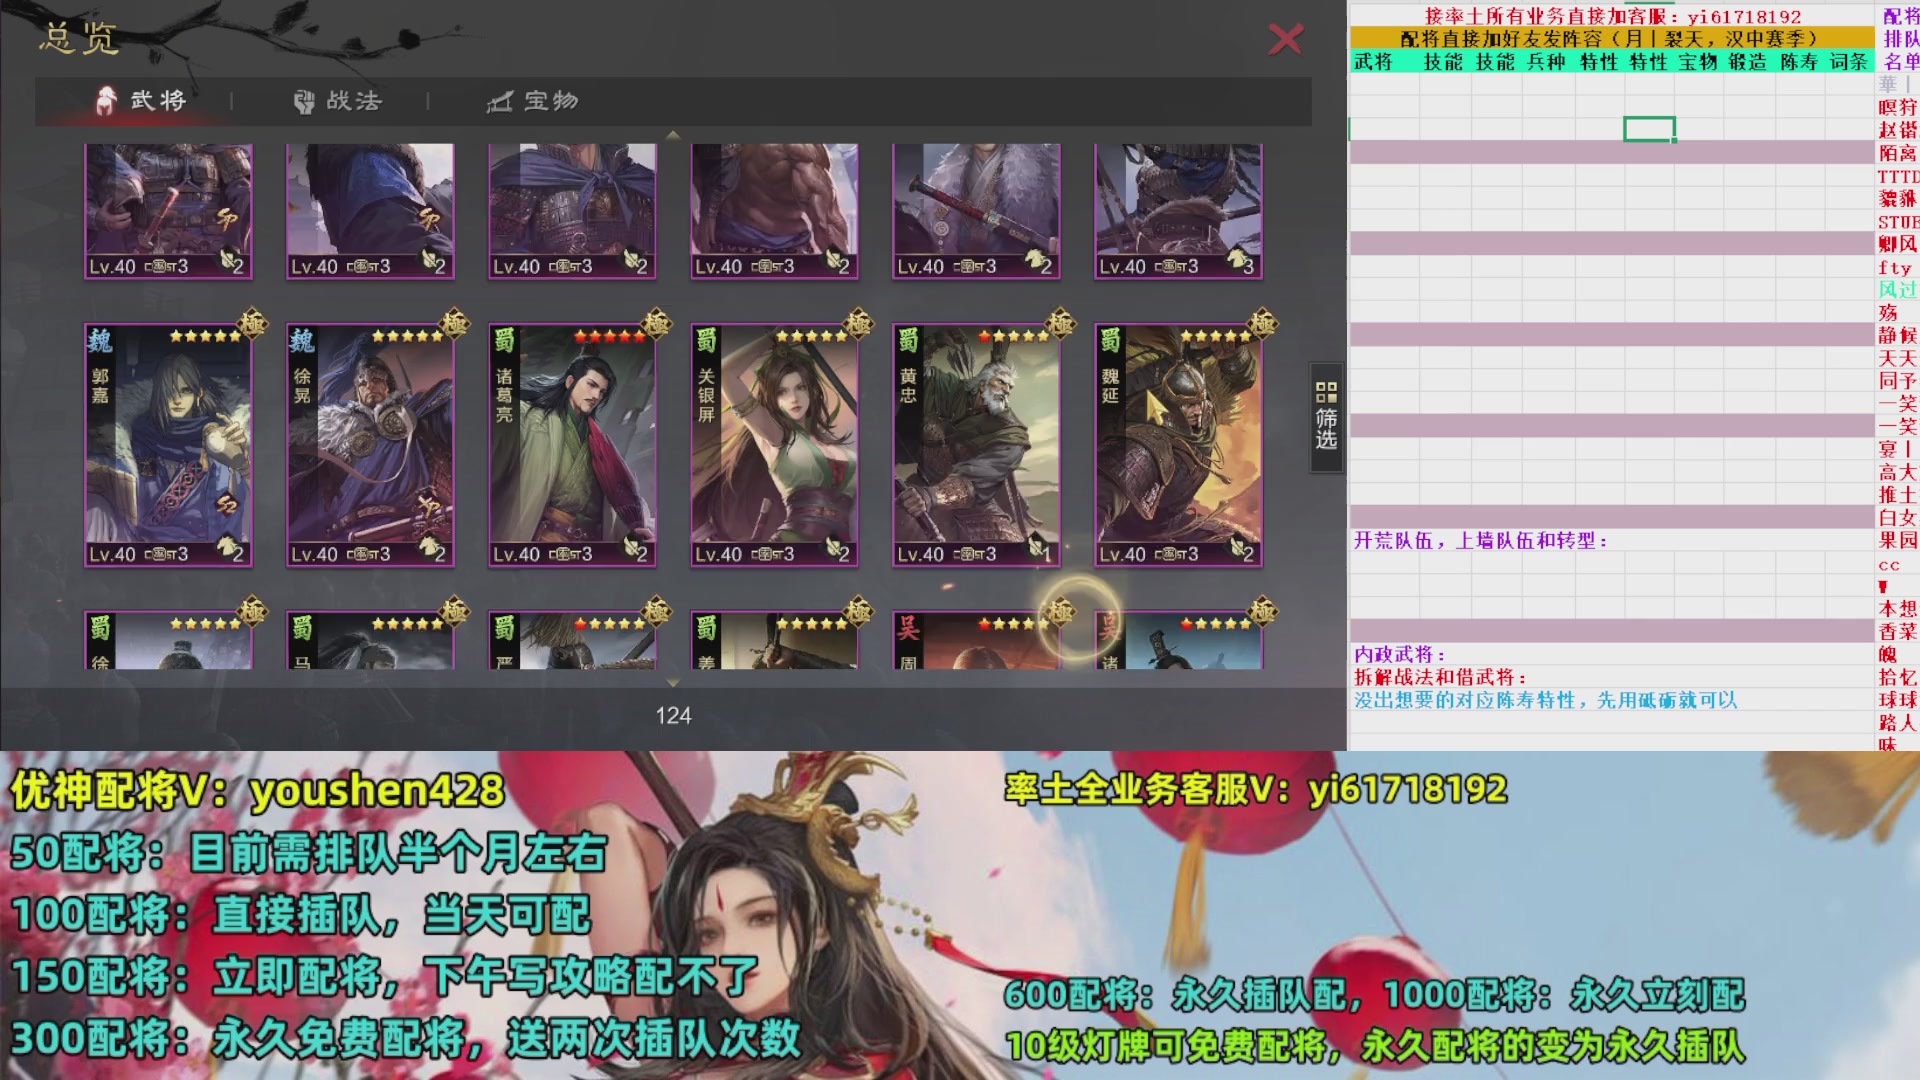The height and width of the screenshot is (1080, 1920).
Task: Select the 关银屏 general card
Action: pyautogui.click(x=774, y=446)
